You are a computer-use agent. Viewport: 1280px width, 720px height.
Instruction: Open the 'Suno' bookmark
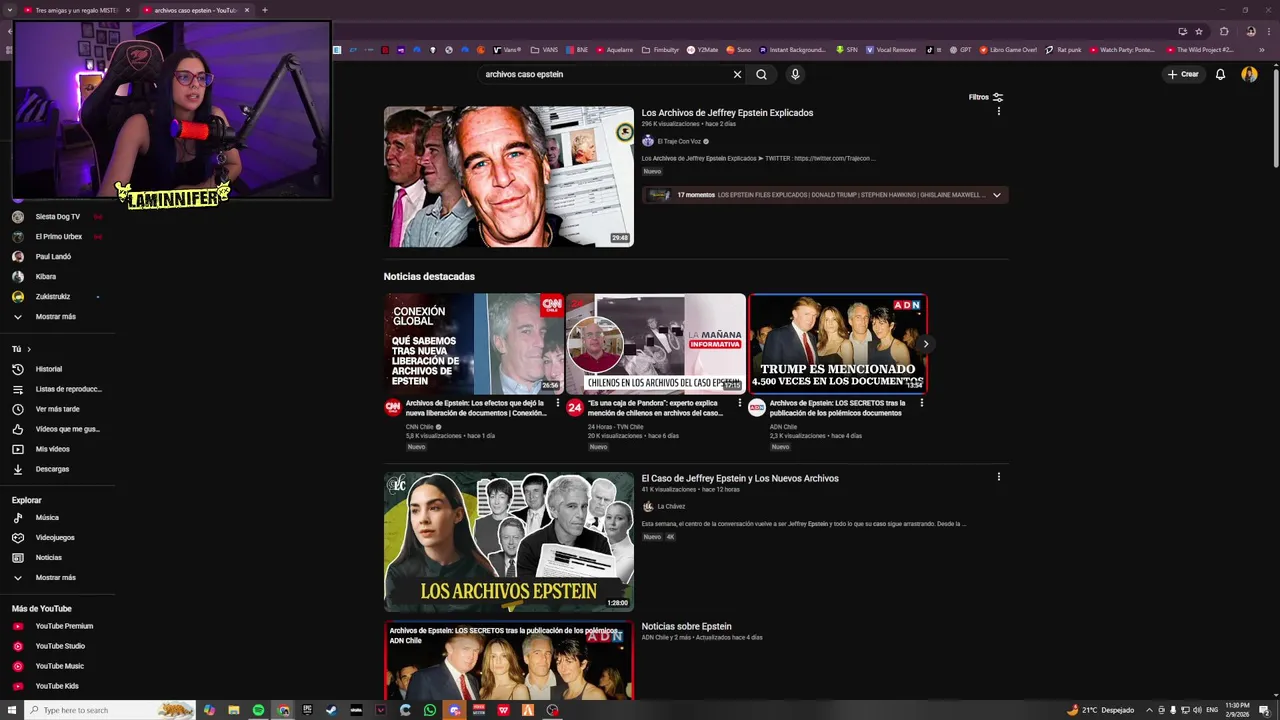(739, 49)
